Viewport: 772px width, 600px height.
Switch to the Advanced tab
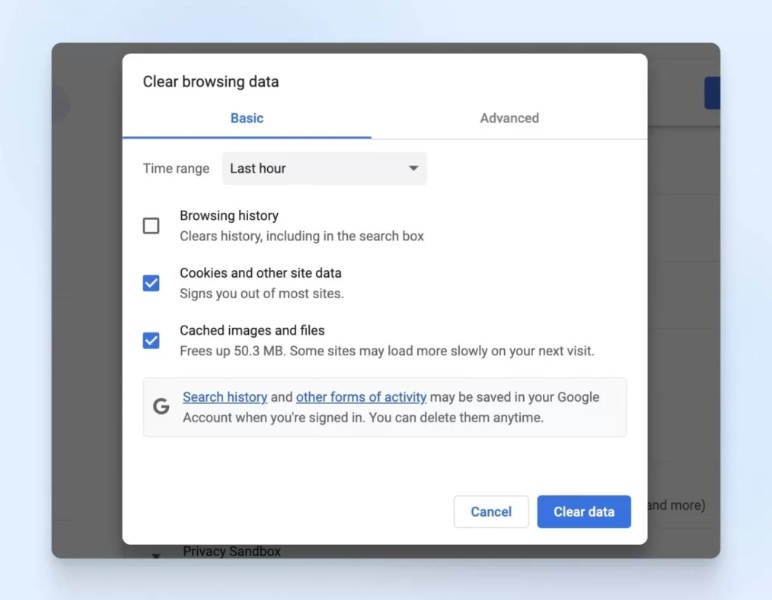509,118
